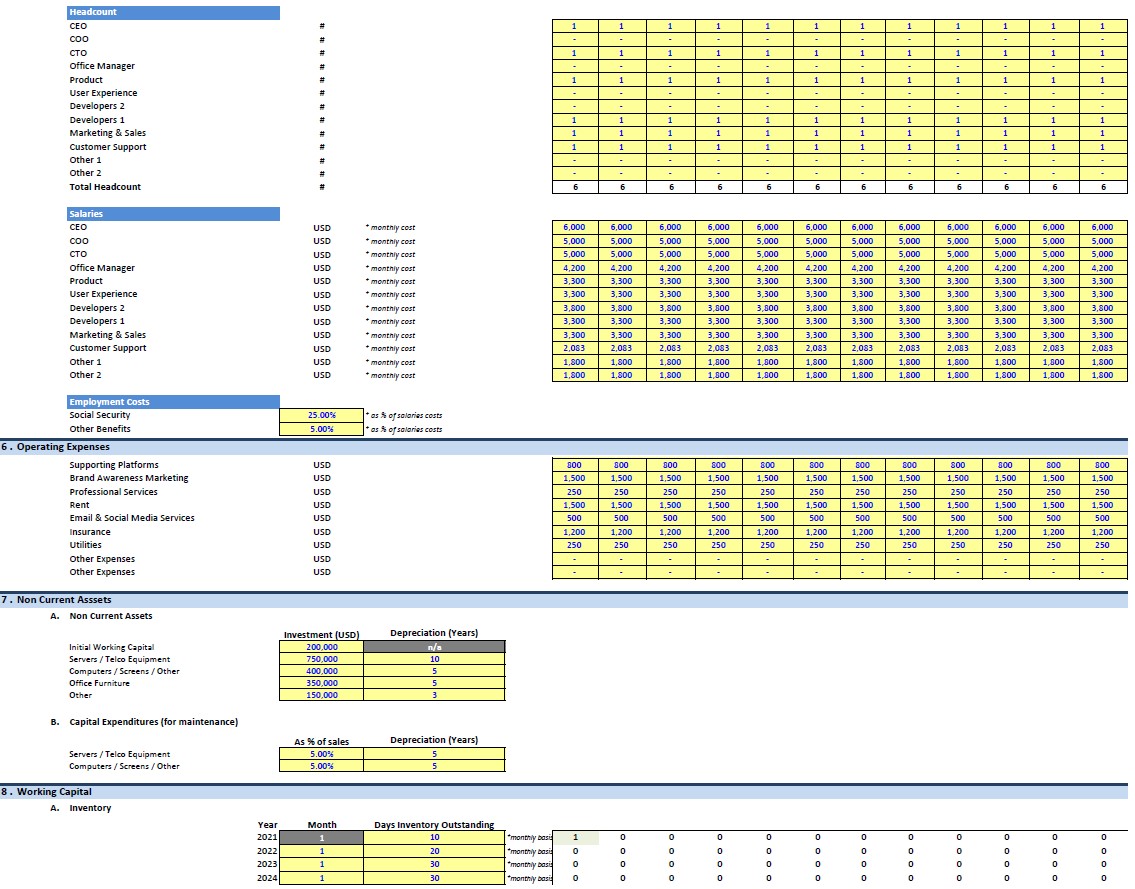Select the 2023 year cell
Image resolution: width=1135 pixels, height=889 pixels.
(x=267, y=864)
